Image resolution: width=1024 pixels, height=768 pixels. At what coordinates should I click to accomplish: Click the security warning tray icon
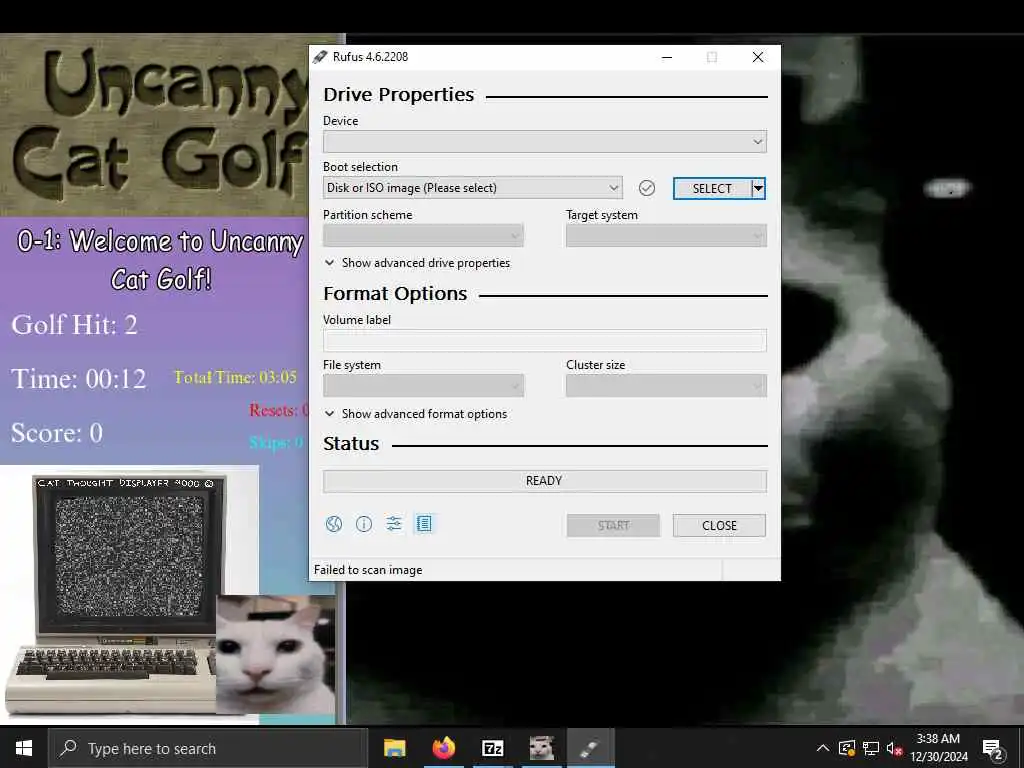tap(847, 748)
